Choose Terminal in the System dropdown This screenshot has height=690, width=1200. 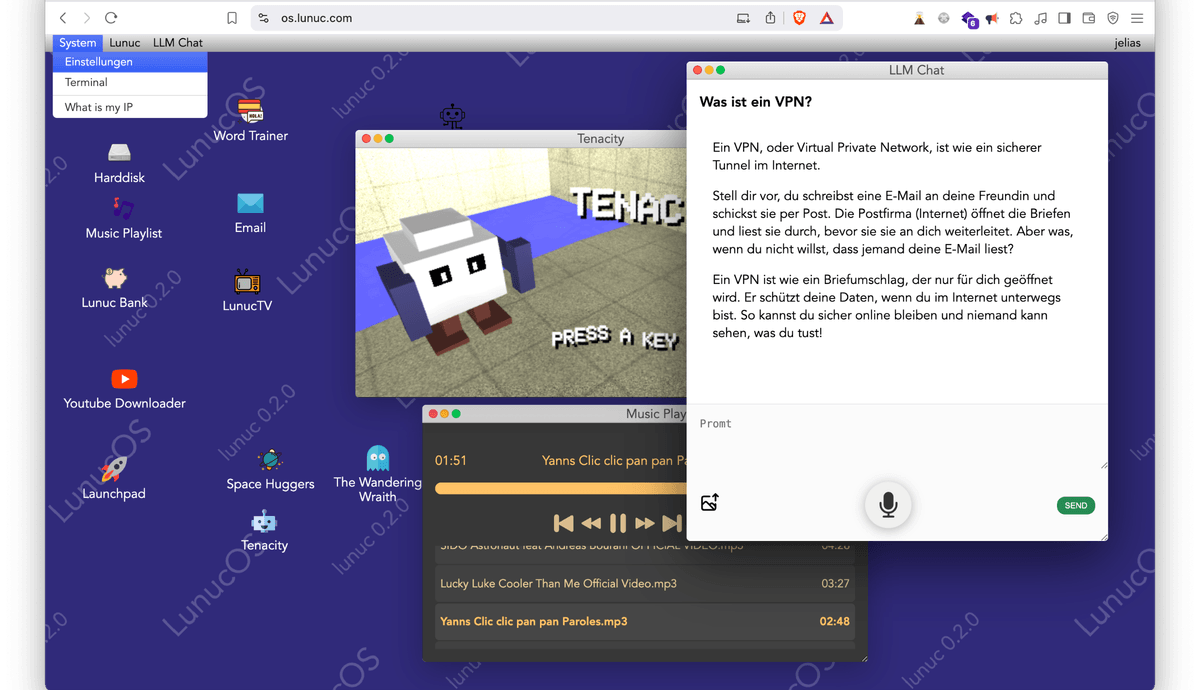pos(86,83)
